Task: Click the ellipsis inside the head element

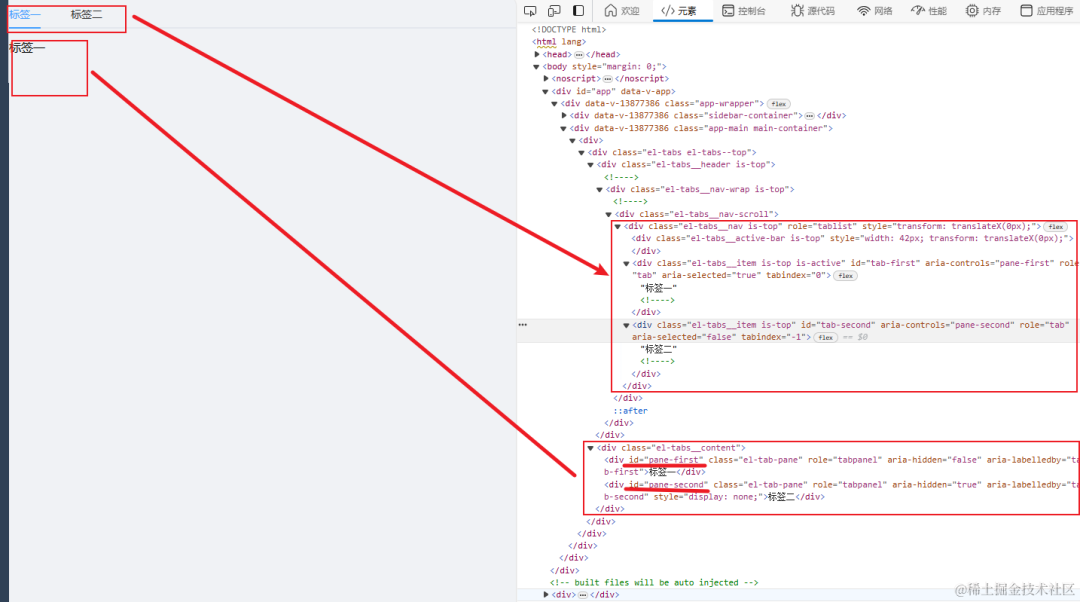Action: coord(579,54)
